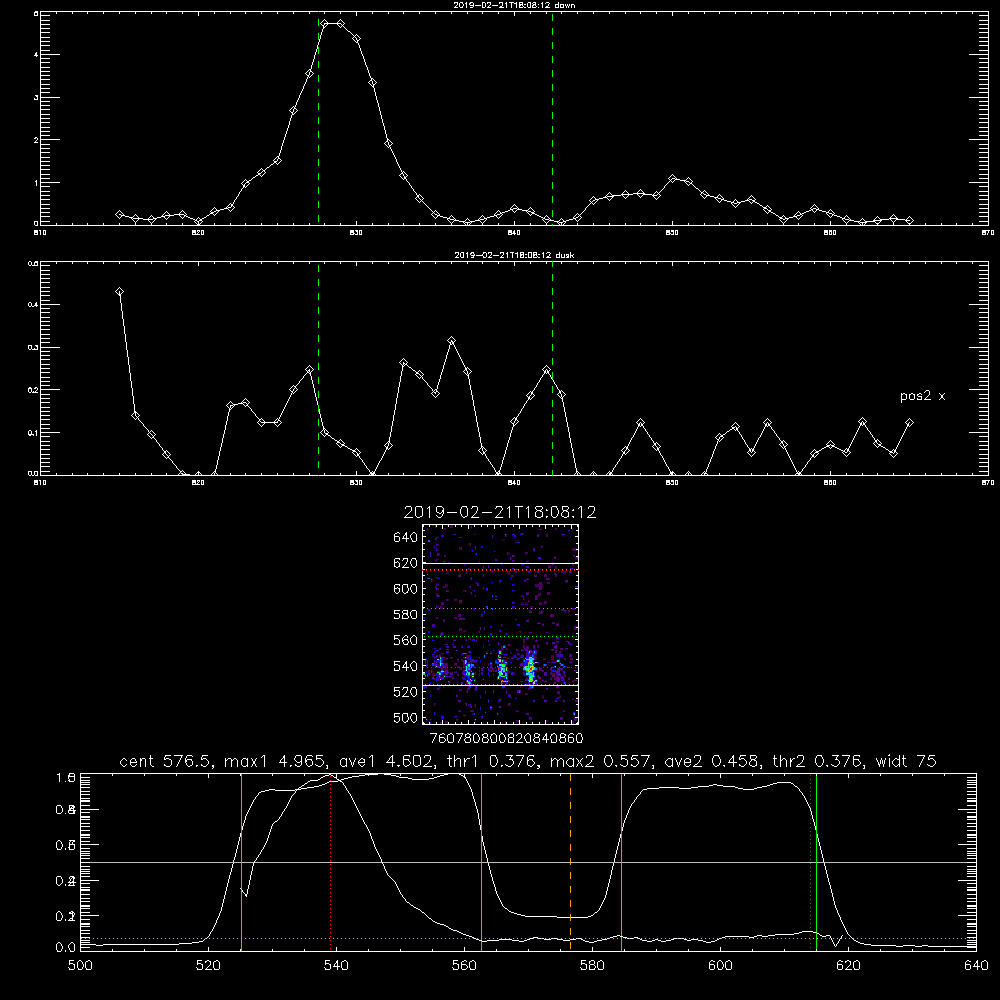The height and width of the screenshot is (1000, 1000).
Task: Click the upper white horizontal line in spectral image
Action: click(500, 564)
